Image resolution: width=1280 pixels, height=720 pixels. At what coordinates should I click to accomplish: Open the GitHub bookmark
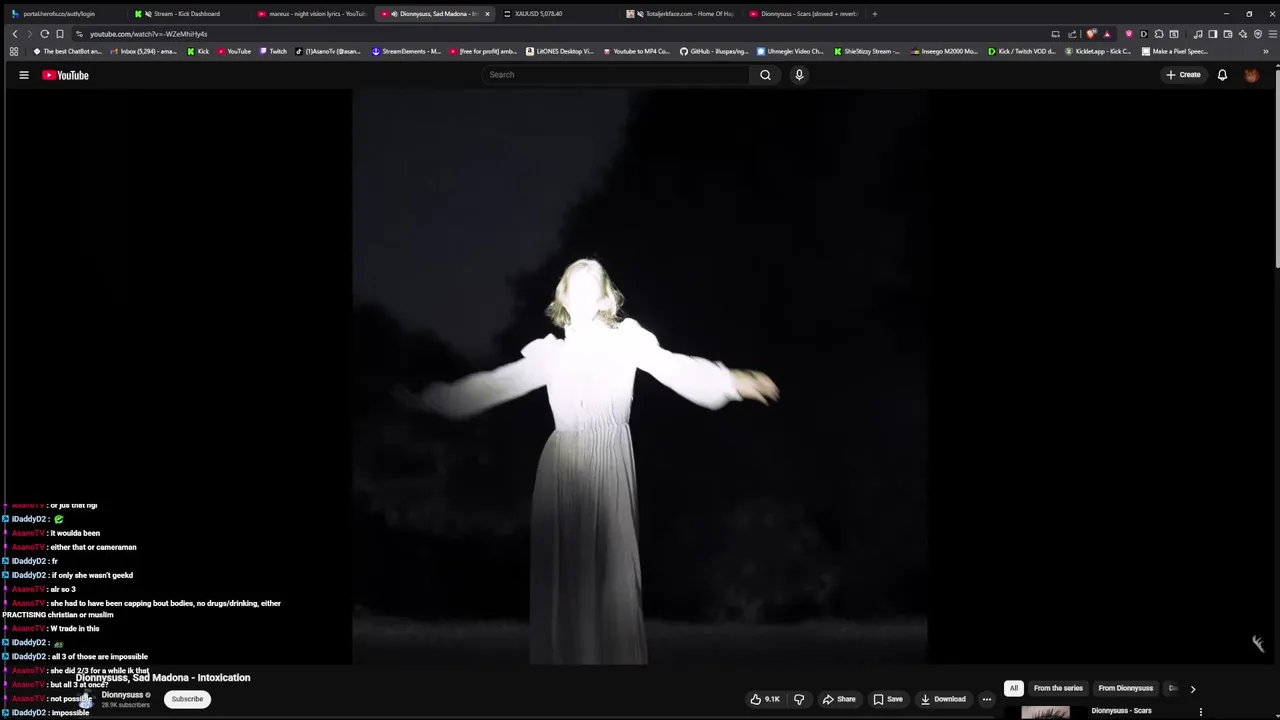(x=714, y=51)
